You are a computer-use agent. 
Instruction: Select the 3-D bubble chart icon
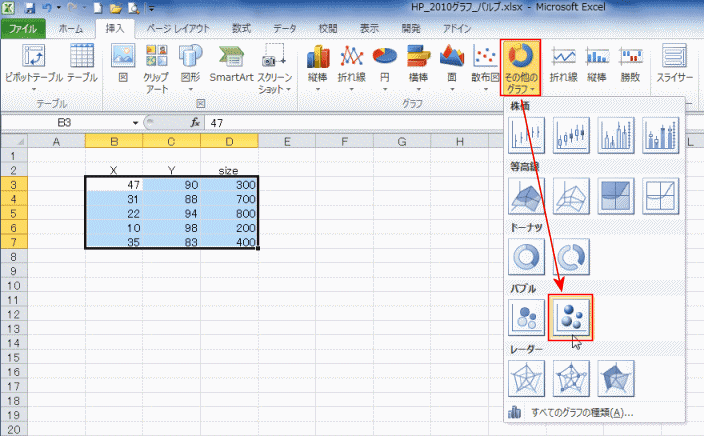[571, 317]
